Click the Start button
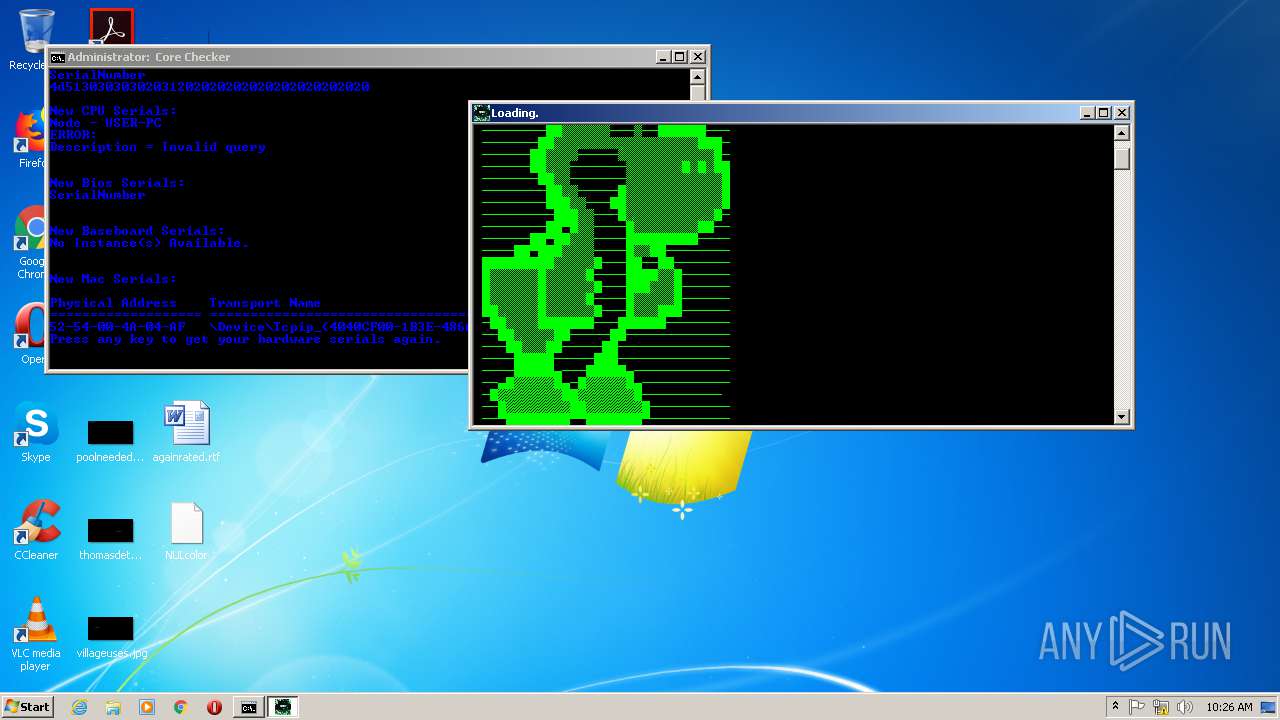Viewport: 1280px width, 720px height. (x=27, y=706)
